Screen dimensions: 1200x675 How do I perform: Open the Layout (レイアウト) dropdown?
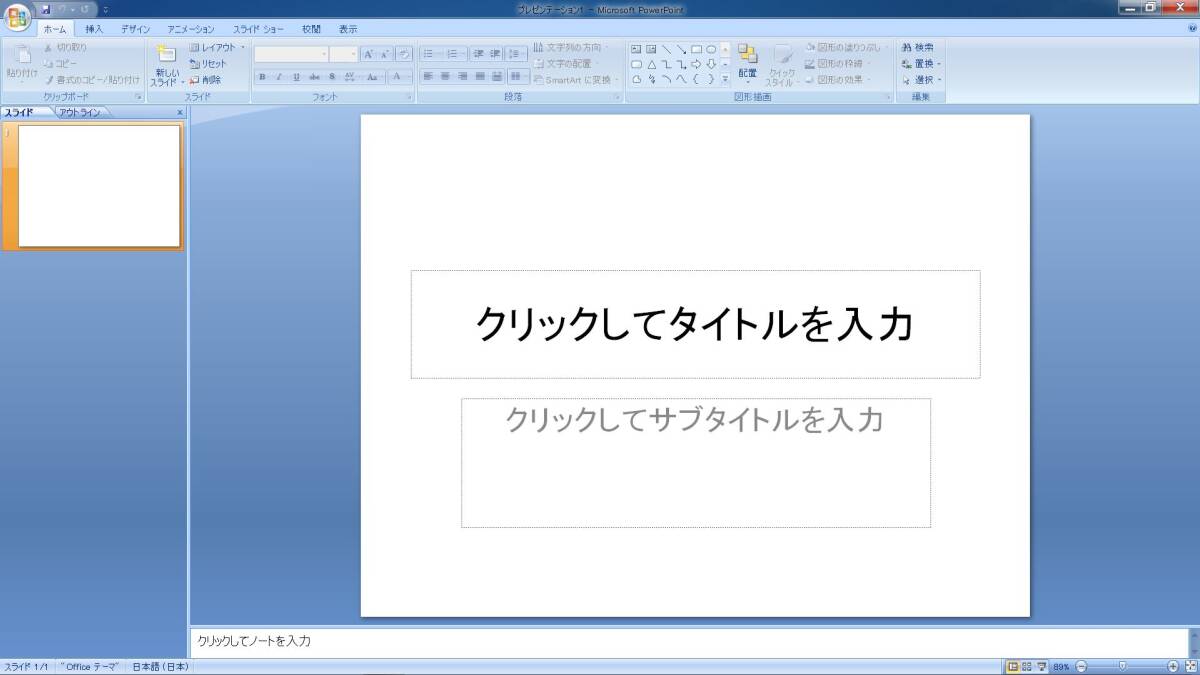tap(214, 47)
